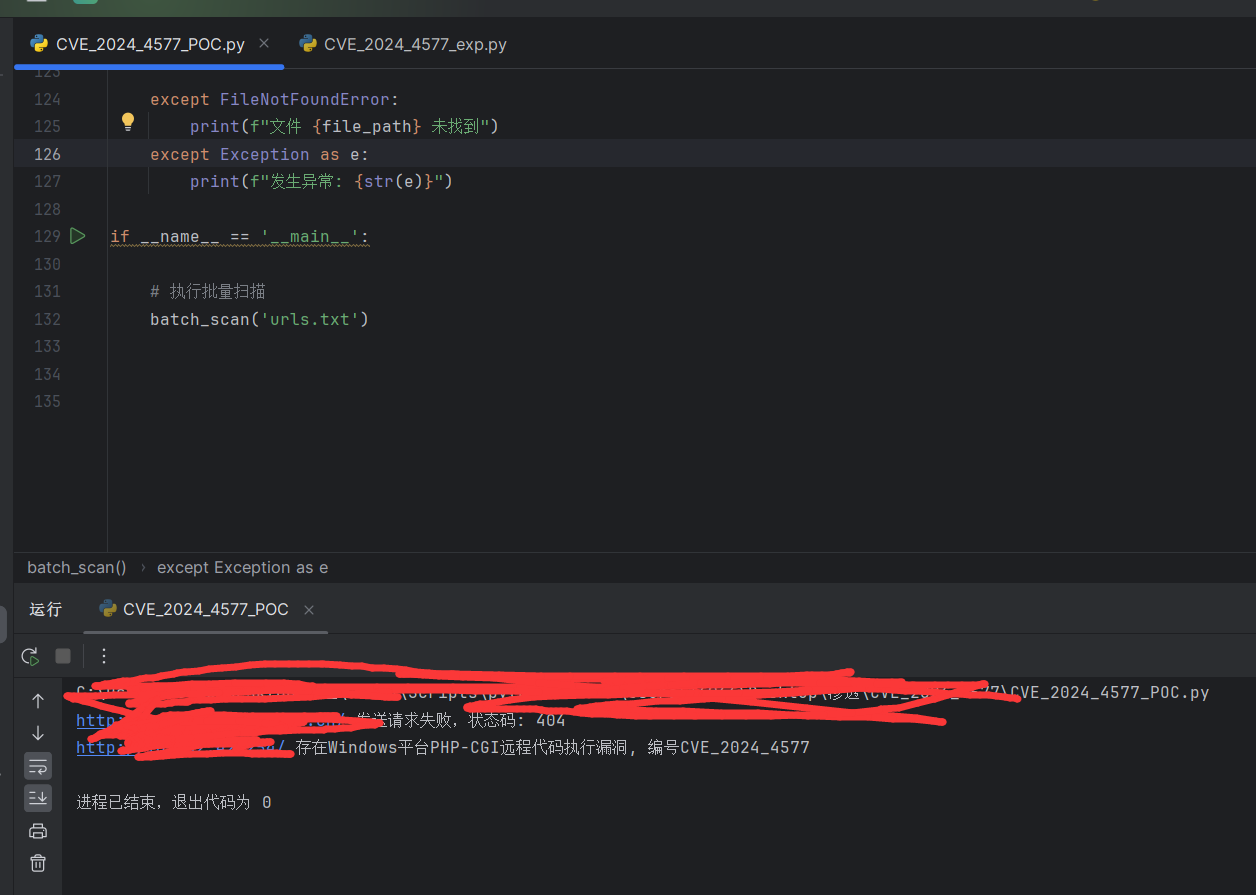Viewport: 1256px width, 895px height.
Task: Rerun the script with the rerun icon
Action: coord(30,656)
